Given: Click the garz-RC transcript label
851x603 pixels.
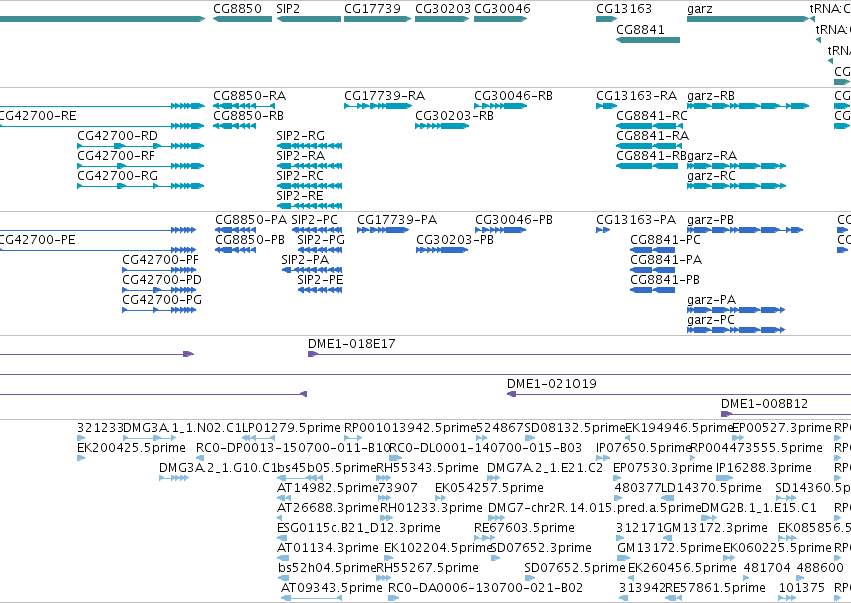Looking at the screenshot, I should point(711,176).
